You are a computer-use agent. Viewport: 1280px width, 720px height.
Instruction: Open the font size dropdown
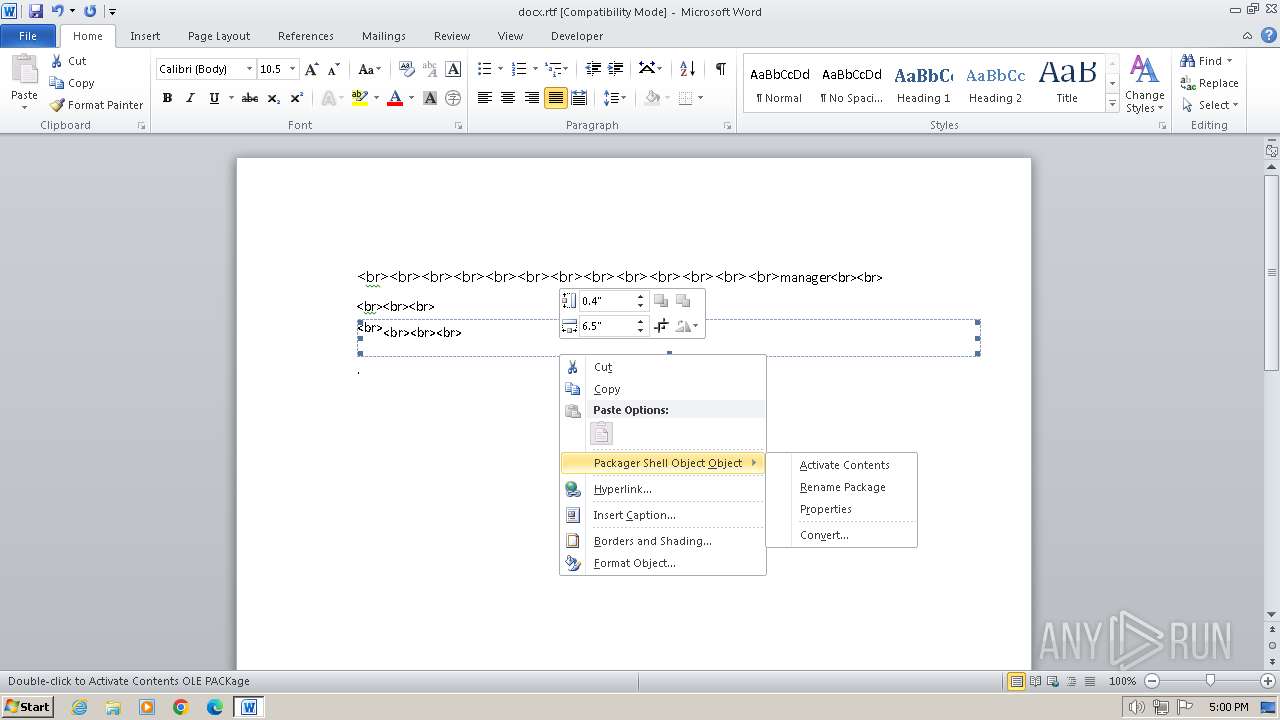coord(293,69)
